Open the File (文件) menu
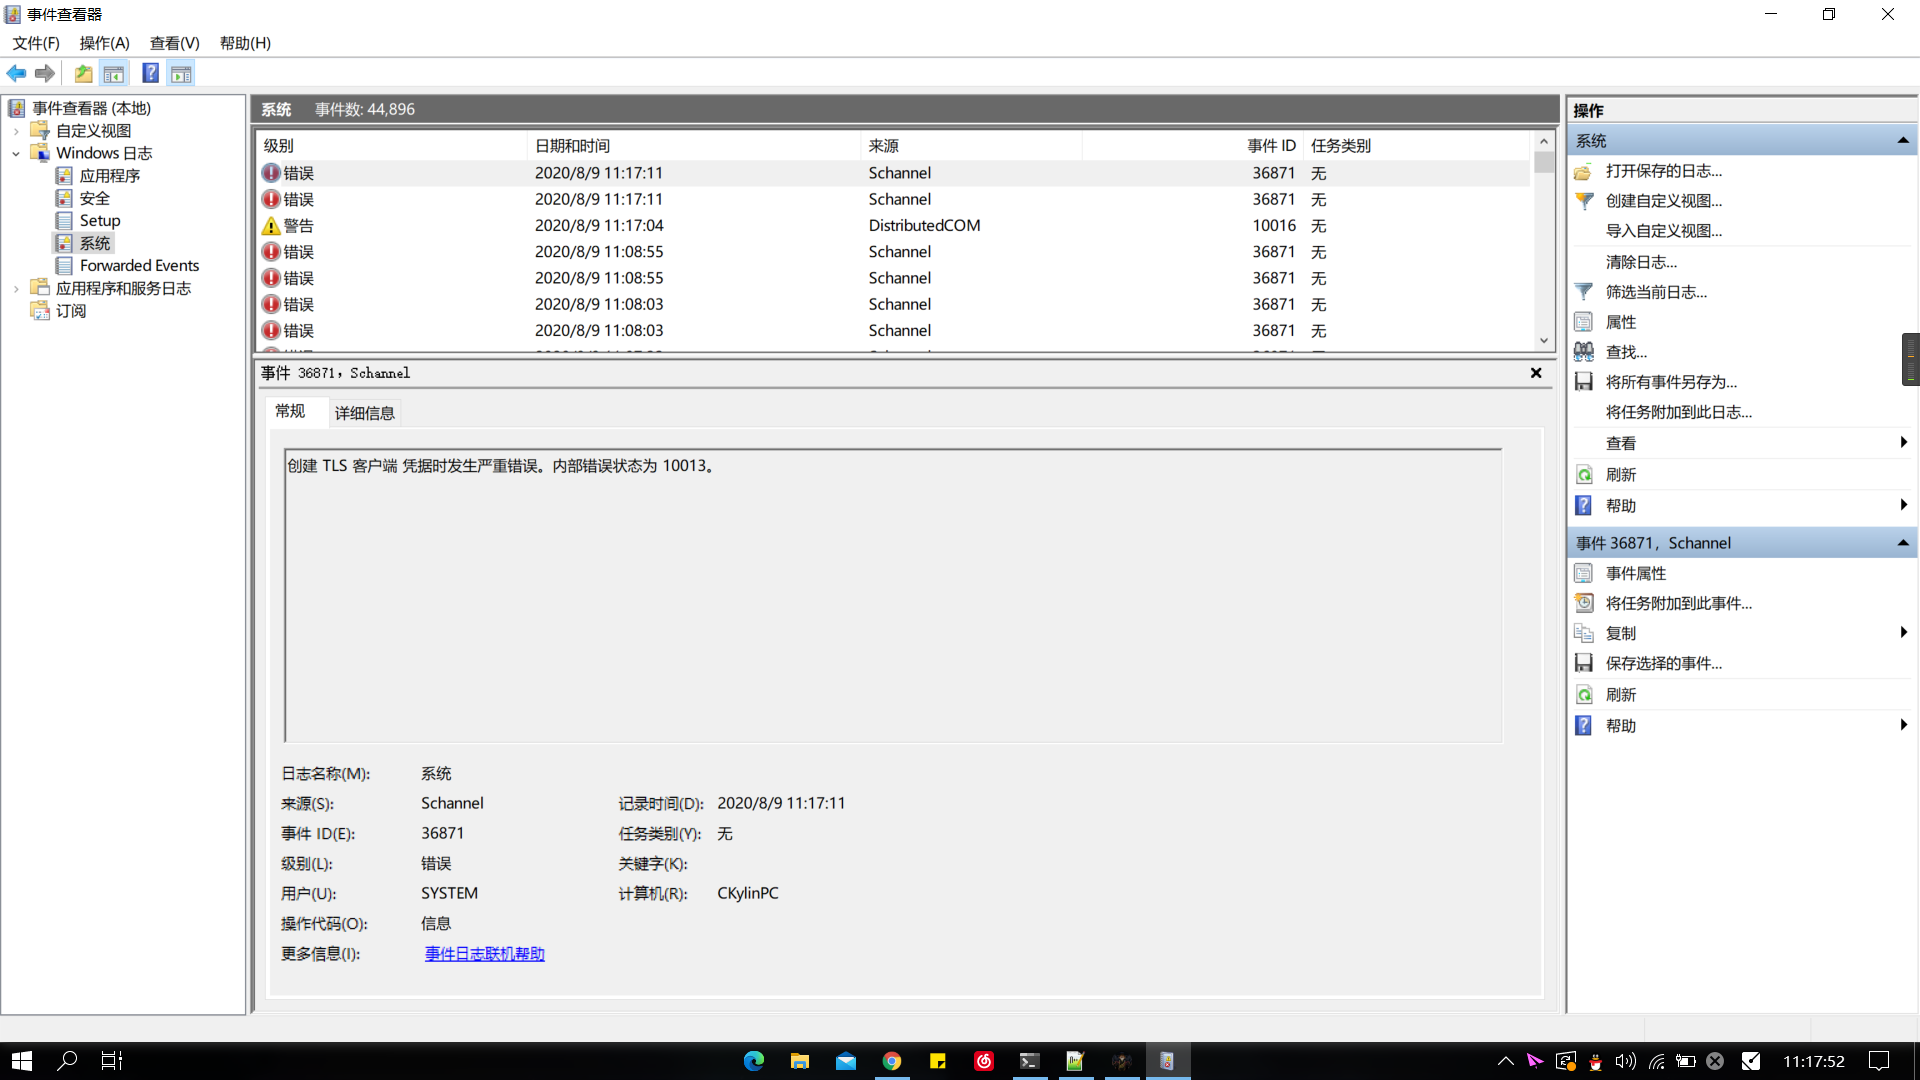The image size is (1920, 1080). coord(36,43)
